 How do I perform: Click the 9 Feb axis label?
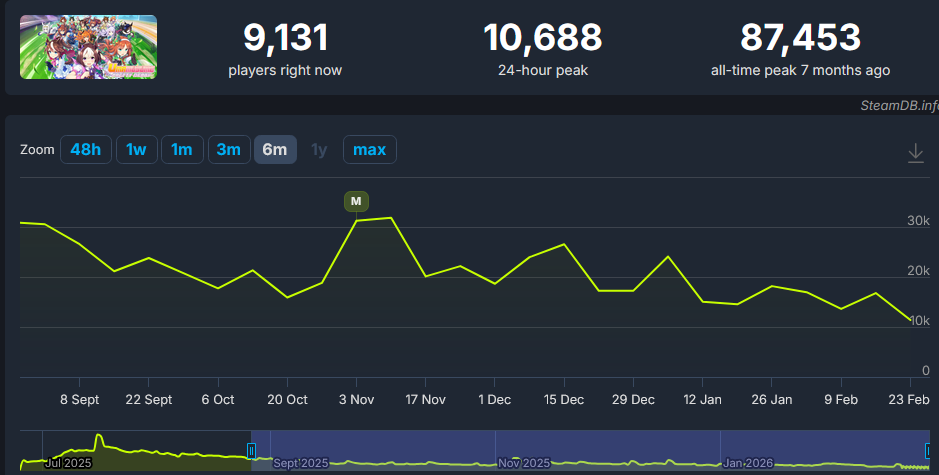pos(841,400)
